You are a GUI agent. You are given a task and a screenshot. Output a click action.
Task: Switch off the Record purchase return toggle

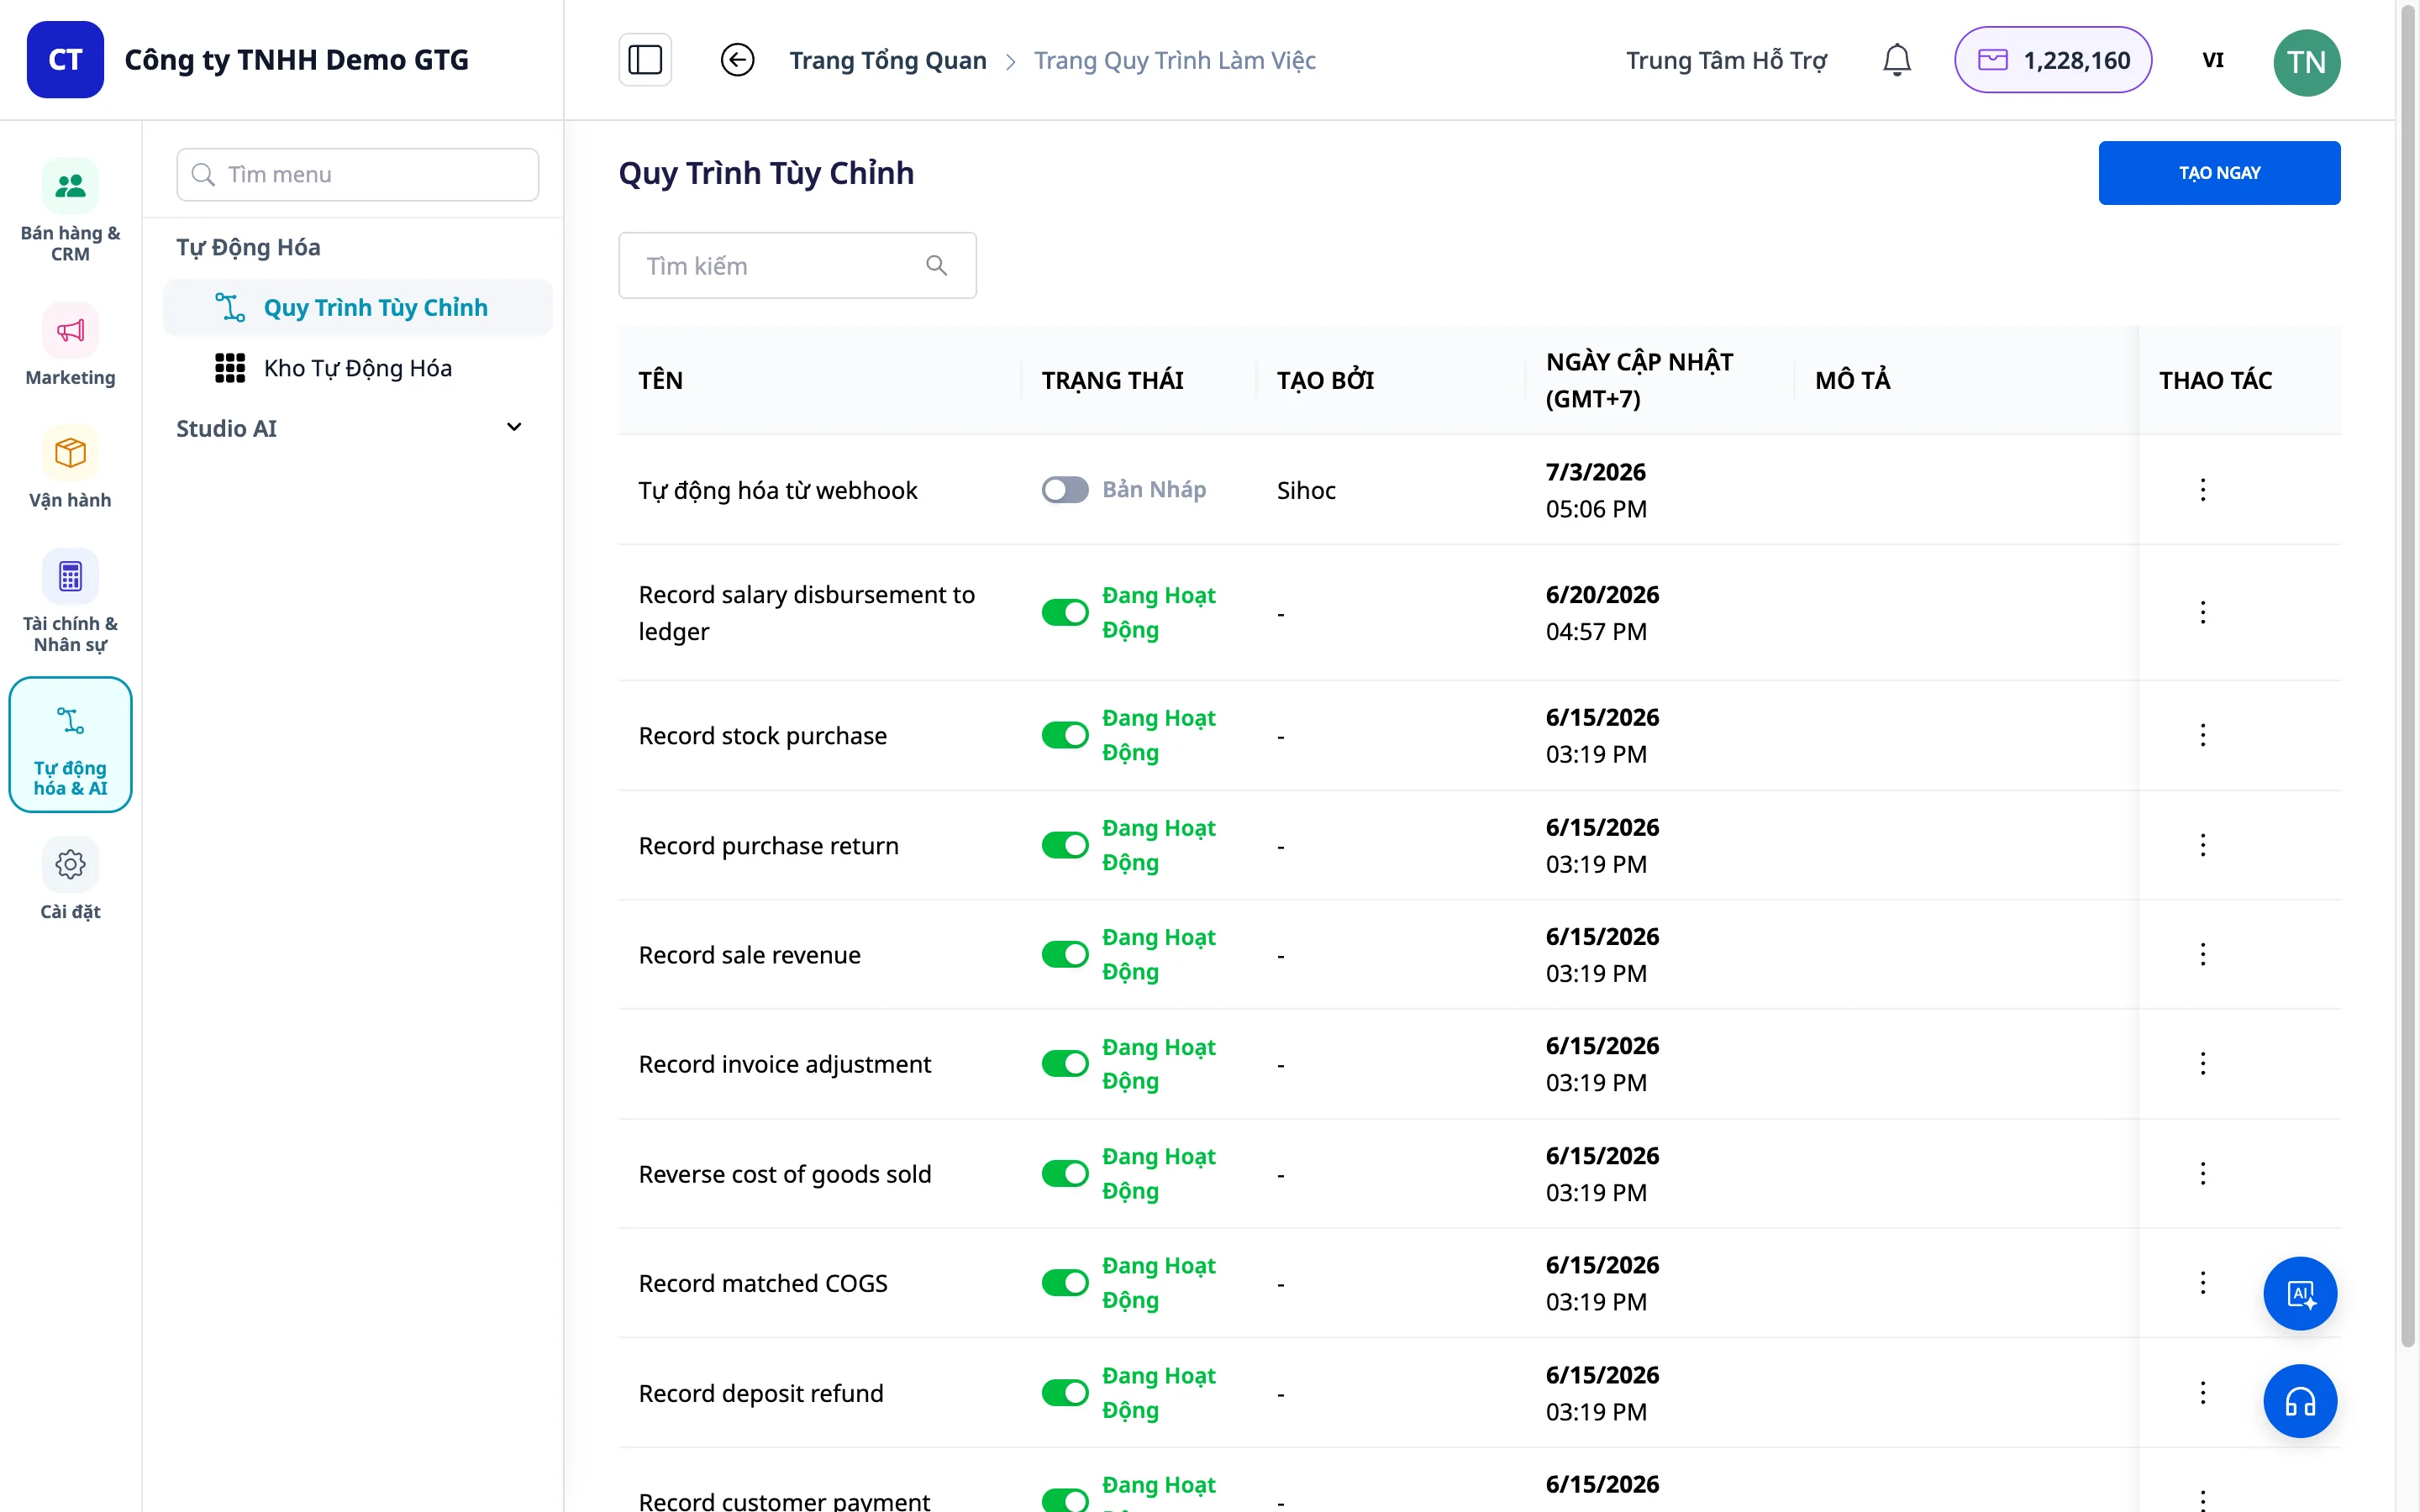1065,845
